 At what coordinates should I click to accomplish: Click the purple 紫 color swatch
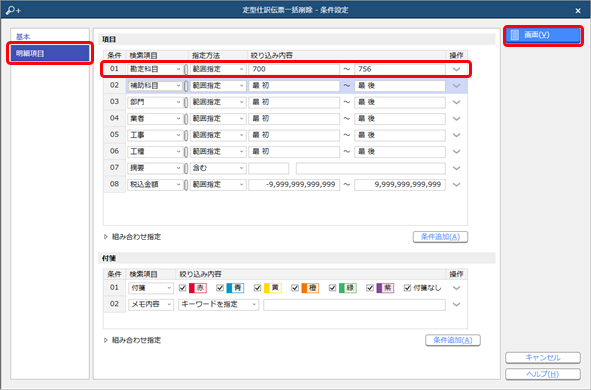point(385,288)
